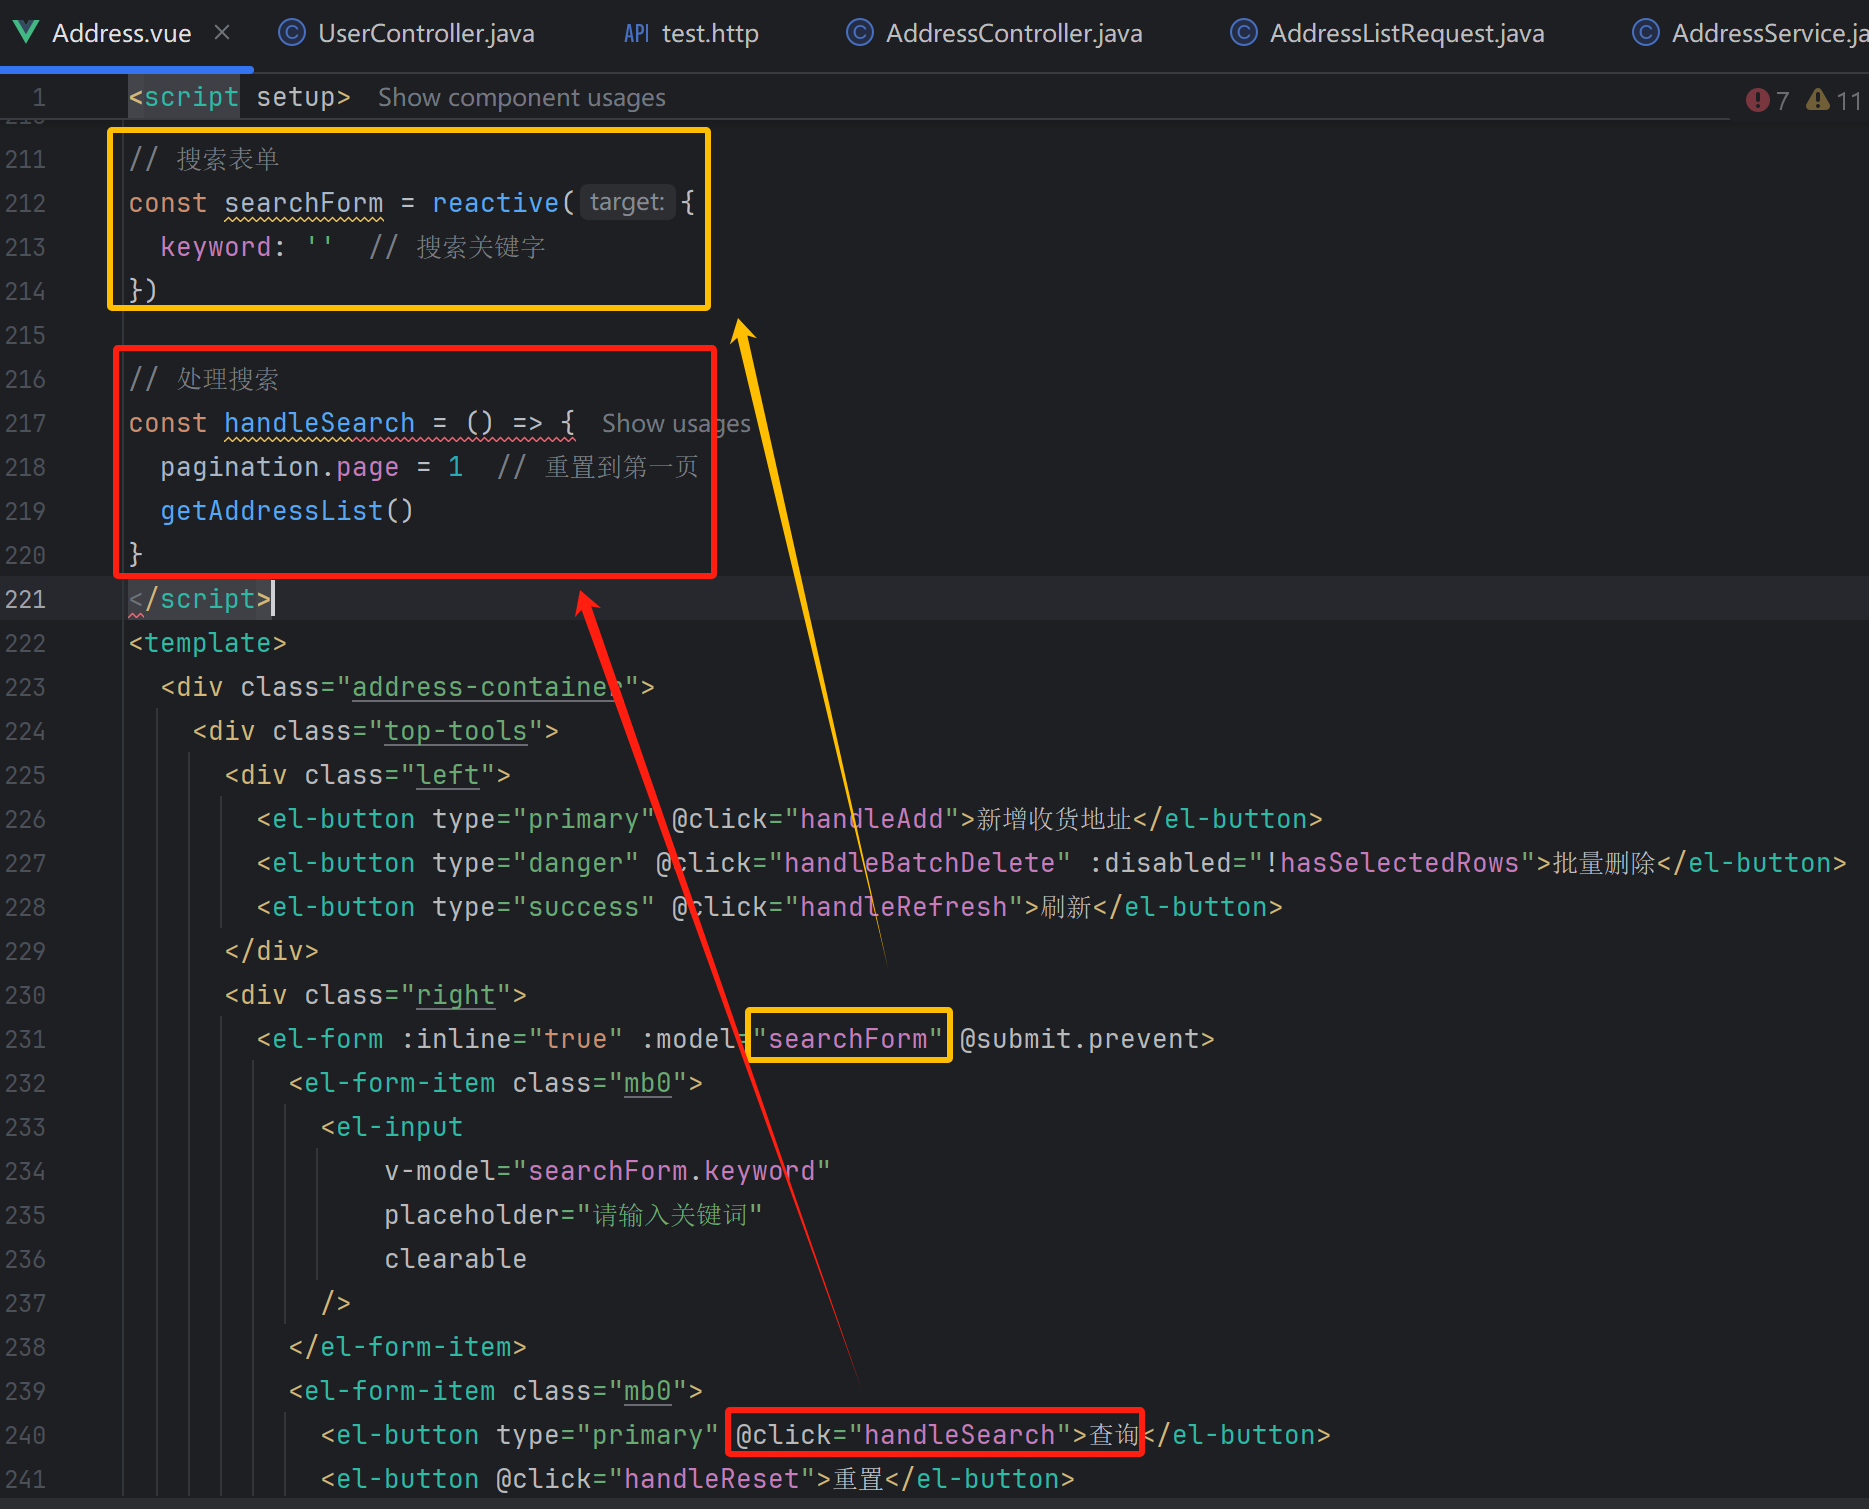Click handleRefresh handler on line 228
Viewport: 1869px width, 1509px height.
click(x=904, y=907)
